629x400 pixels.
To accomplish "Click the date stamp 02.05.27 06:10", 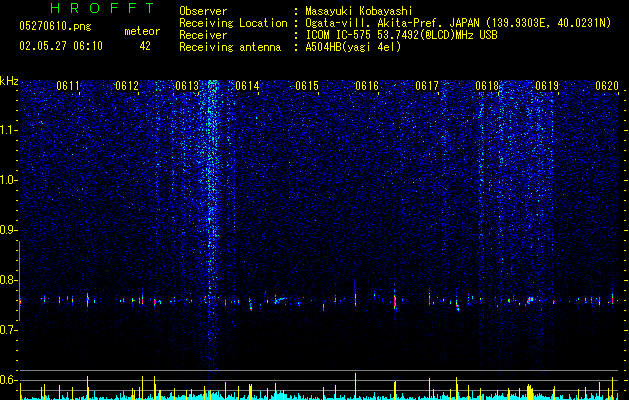I will pos(61,46).
